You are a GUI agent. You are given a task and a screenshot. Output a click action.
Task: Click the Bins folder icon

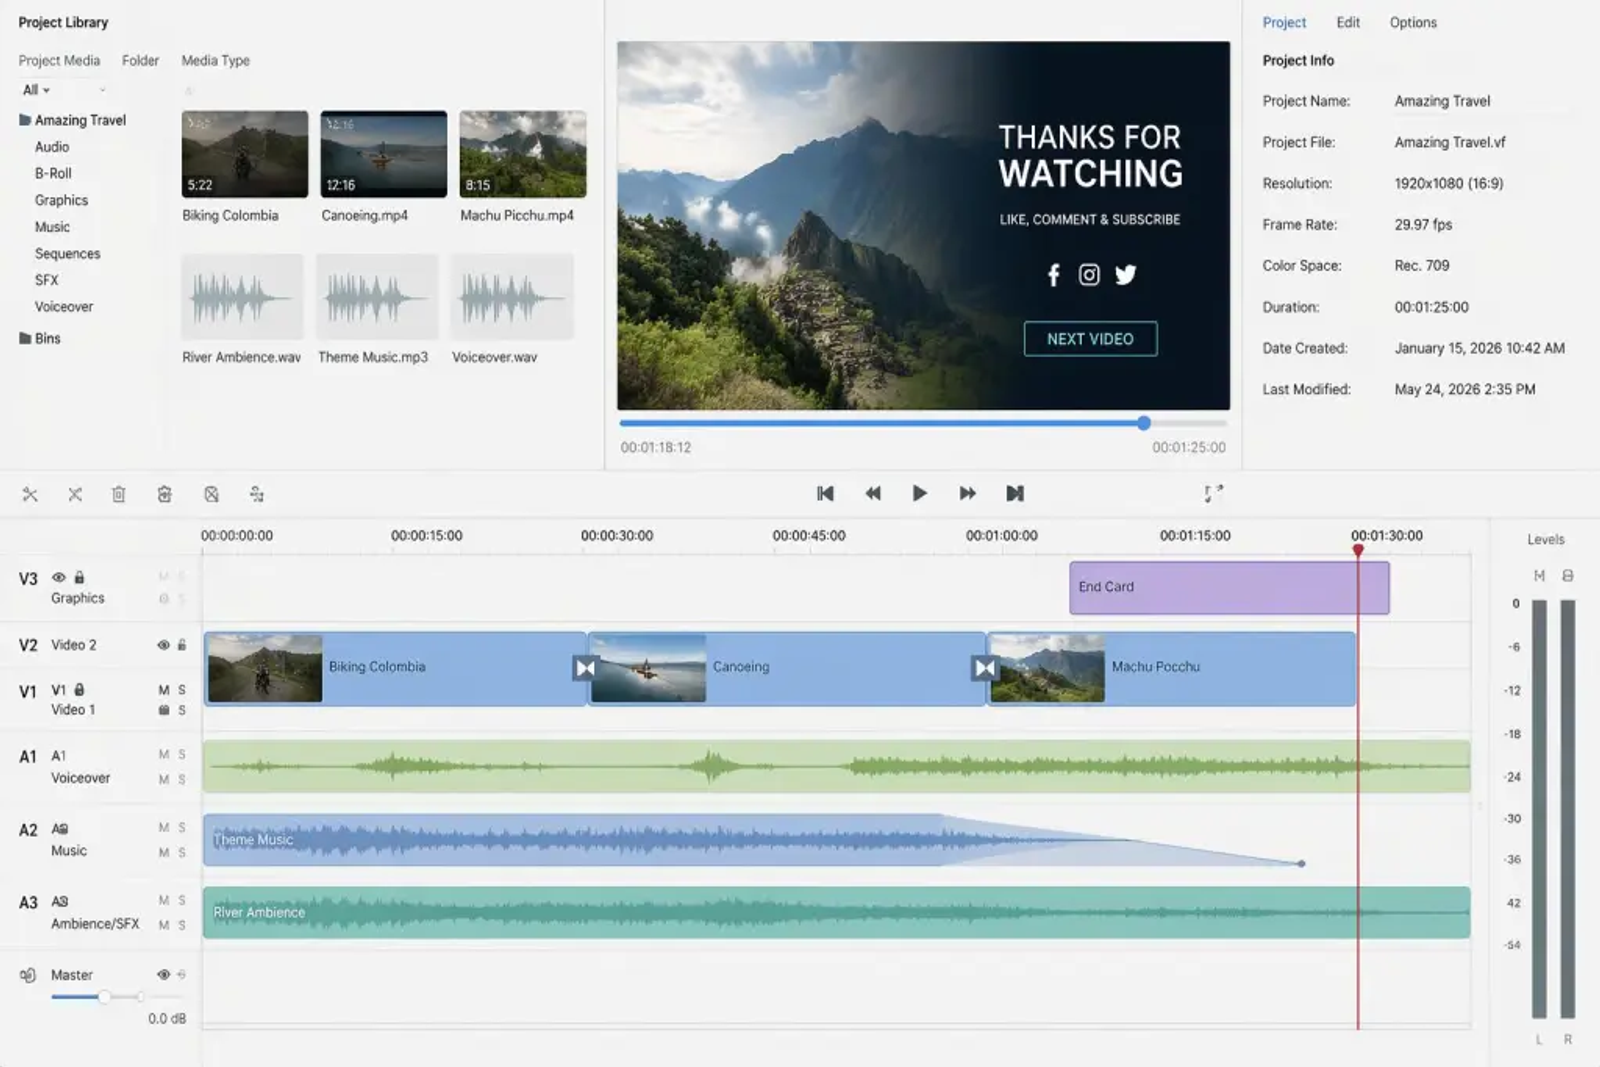coord(25,338)
